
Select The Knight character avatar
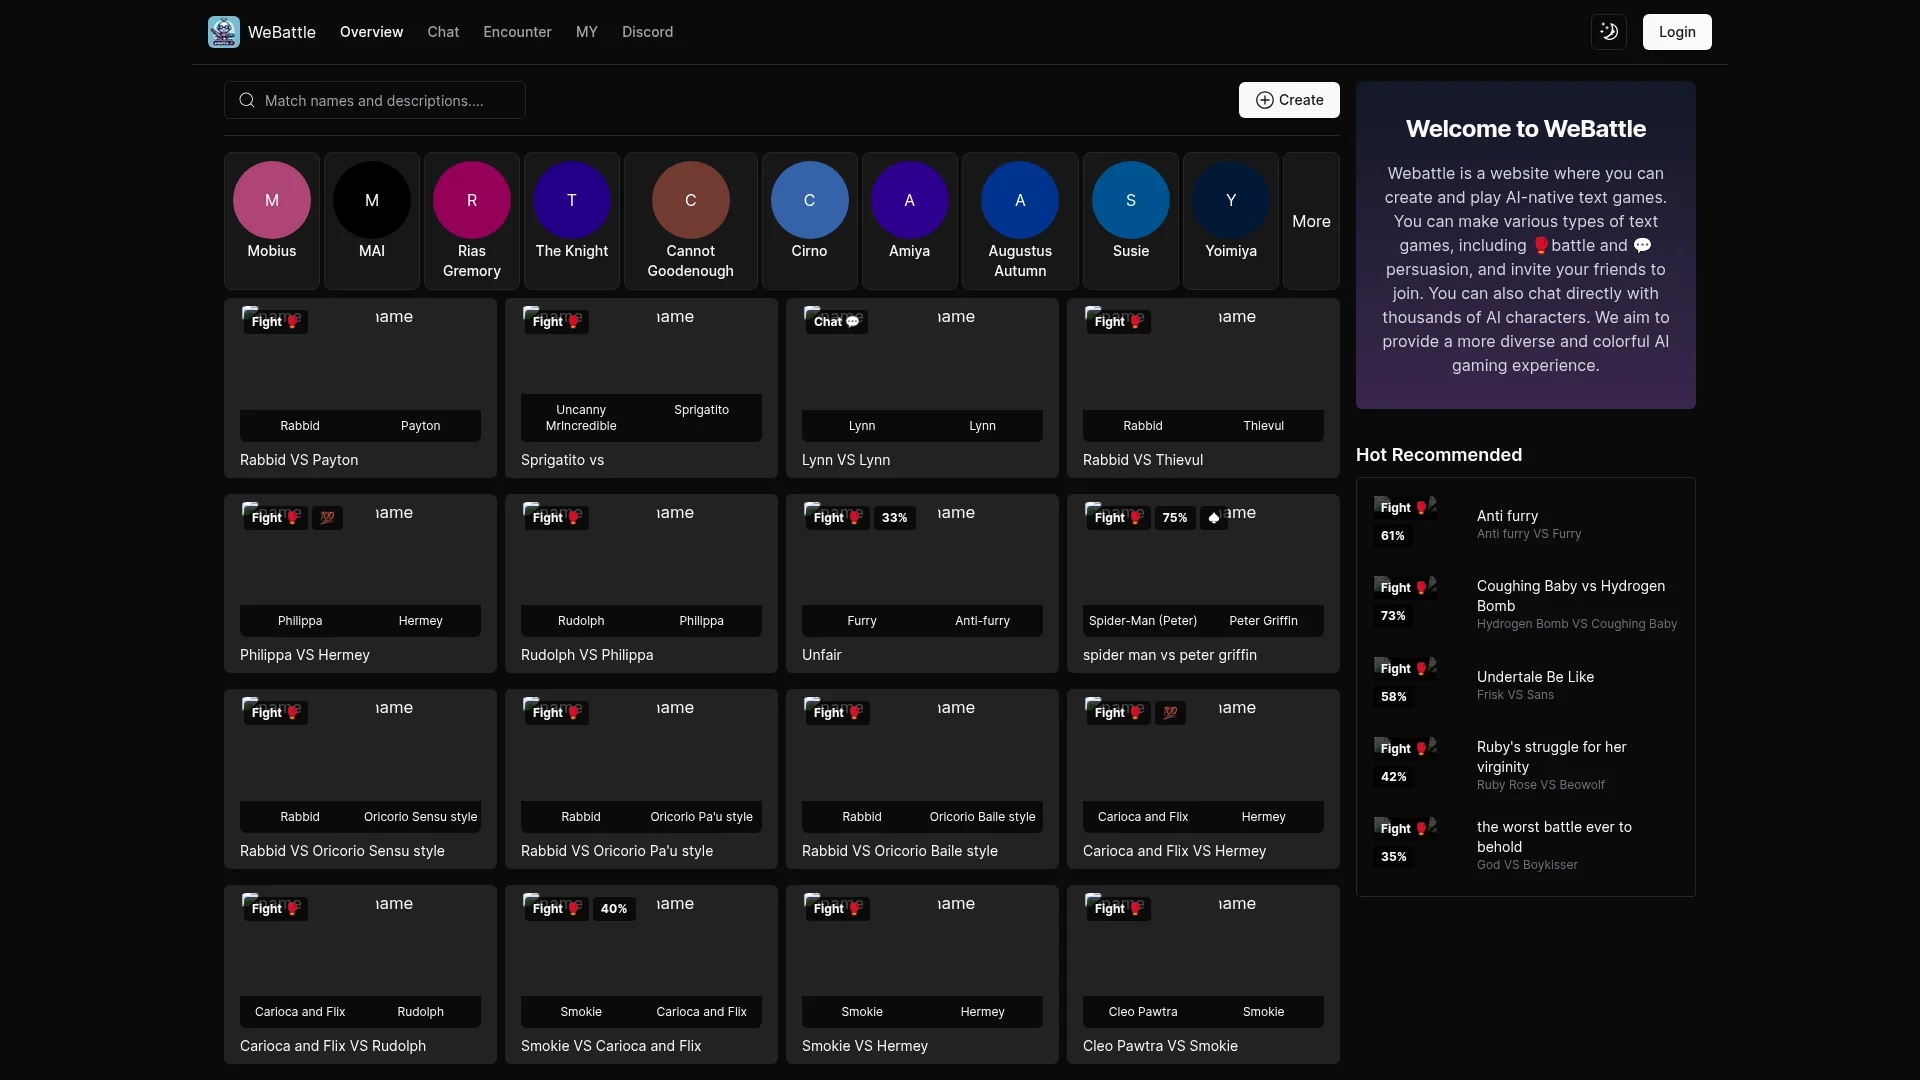(572, 200)
